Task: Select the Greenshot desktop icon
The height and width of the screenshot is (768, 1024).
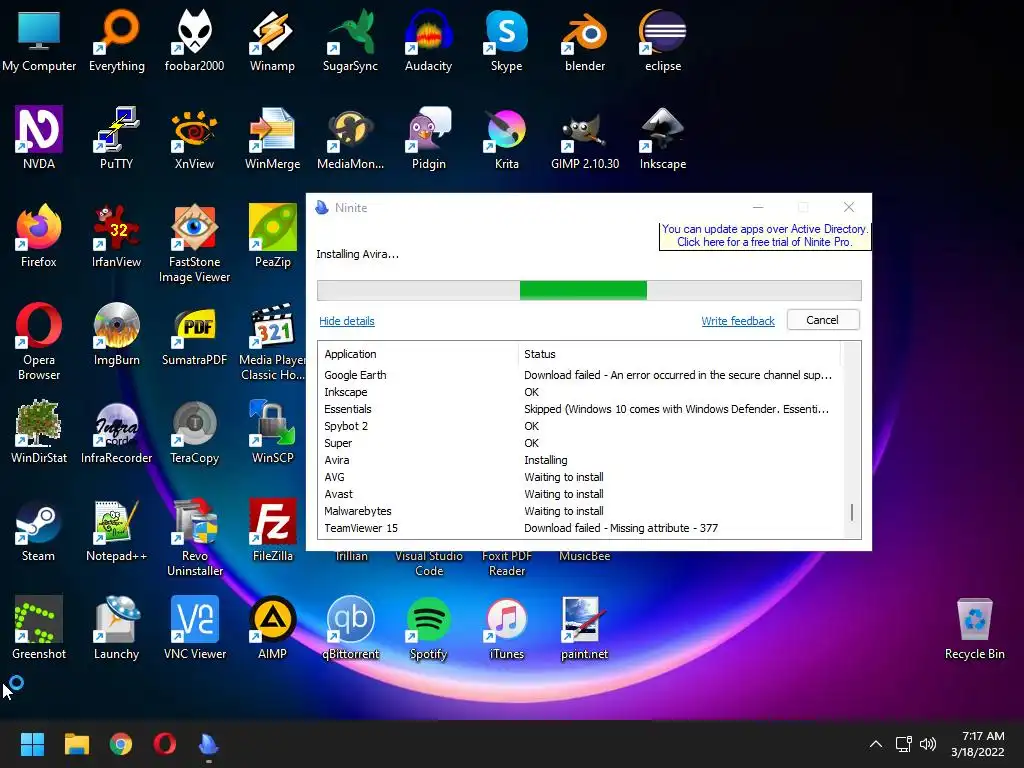Action: [39, 627]
